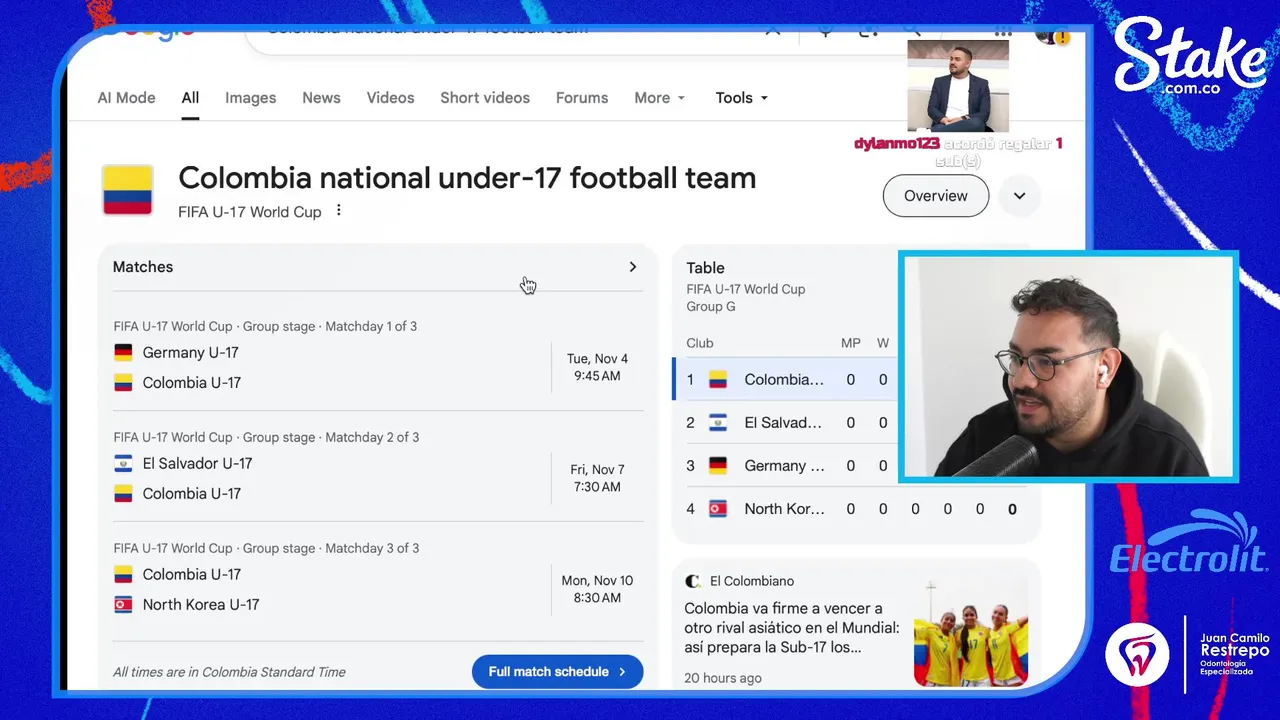Screen dimensions: 1280x720
Task: Switch to the Images tab
Action: click(x=250, y=98)
